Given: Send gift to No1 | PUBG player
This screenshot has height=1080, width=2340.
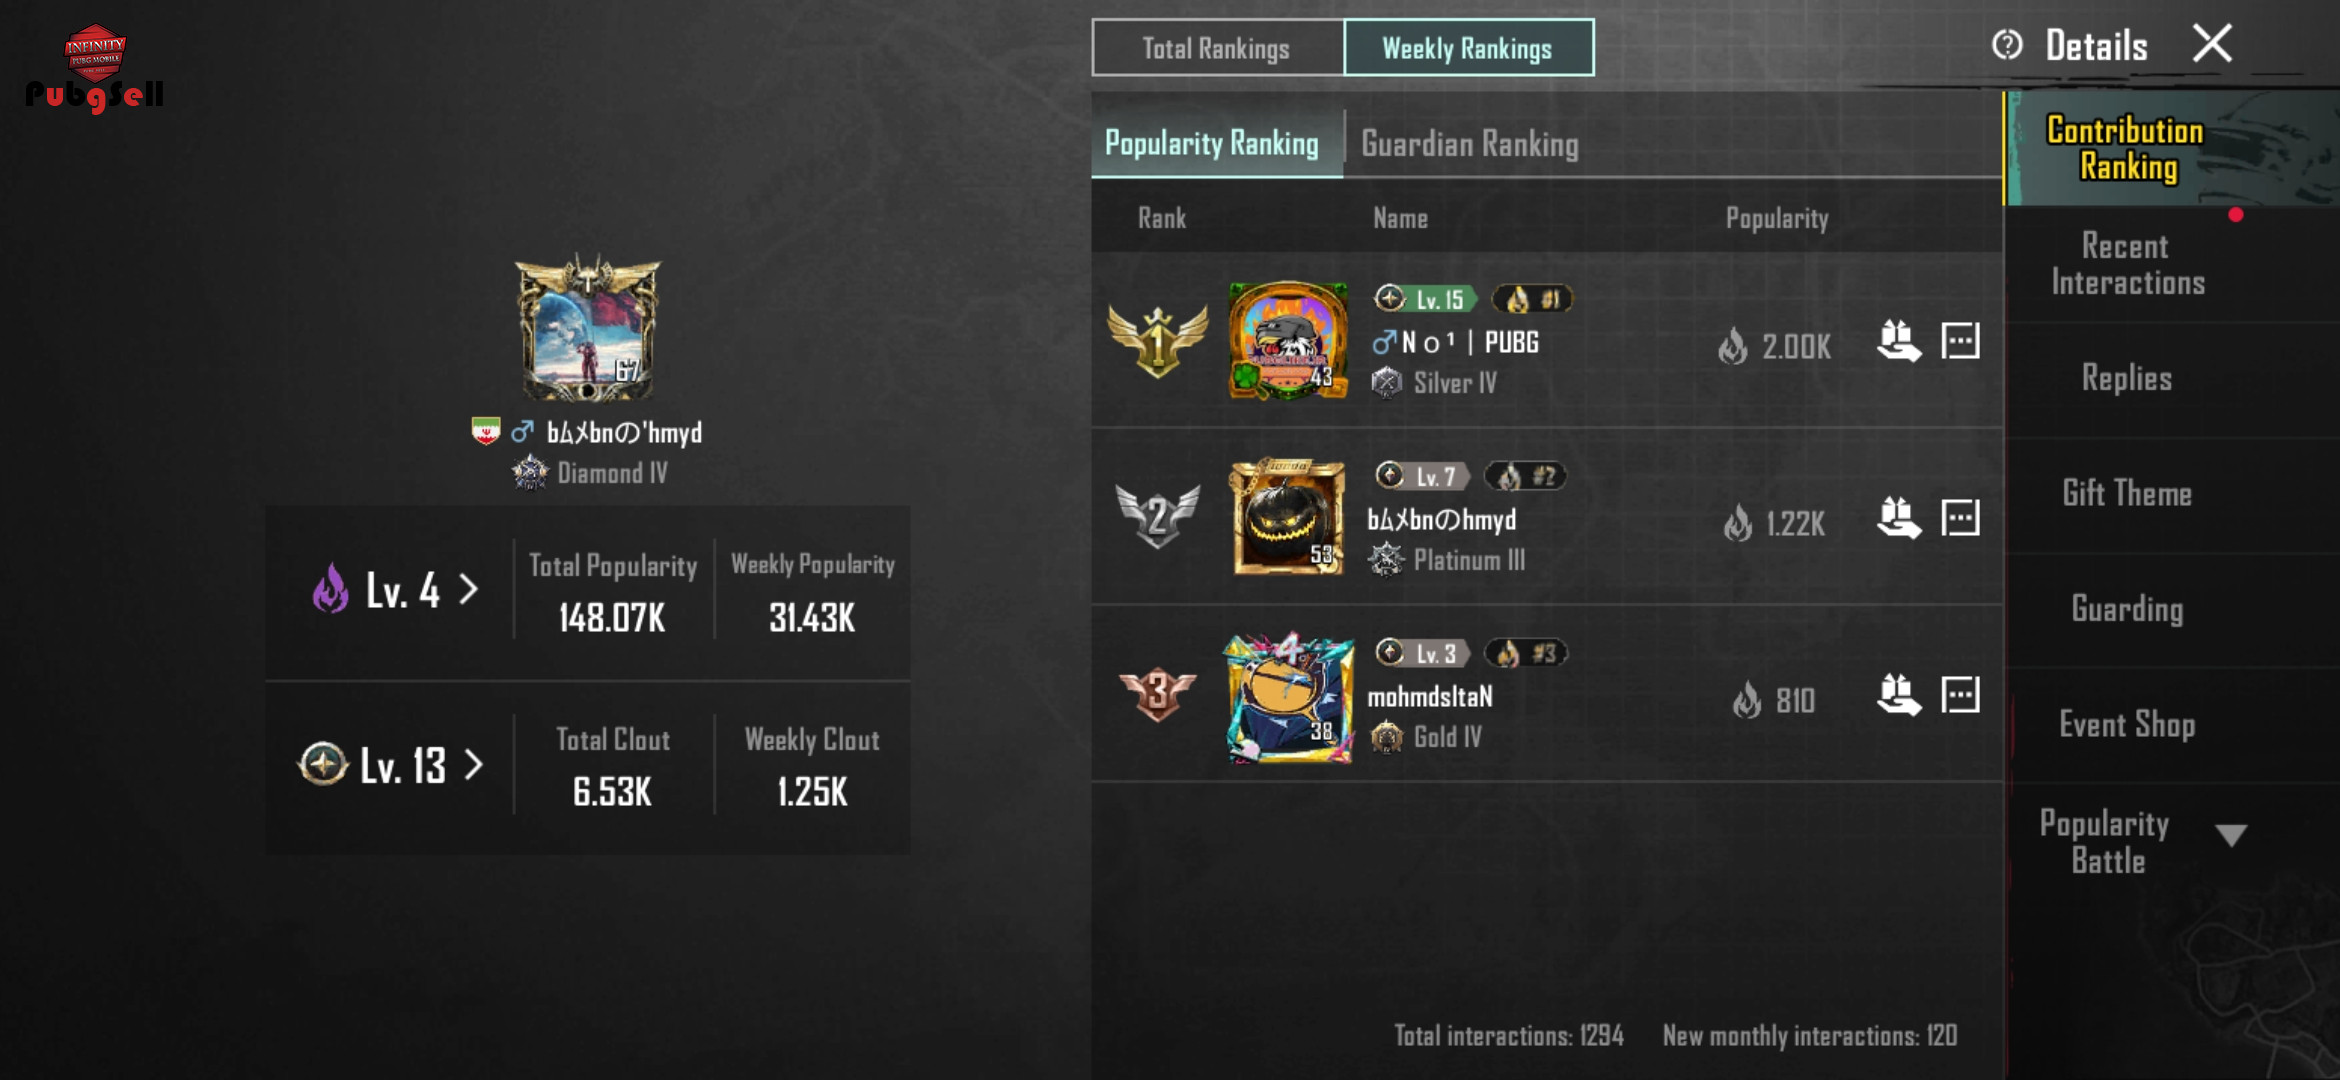Looking at the screenshot, I should [1898, 341].
